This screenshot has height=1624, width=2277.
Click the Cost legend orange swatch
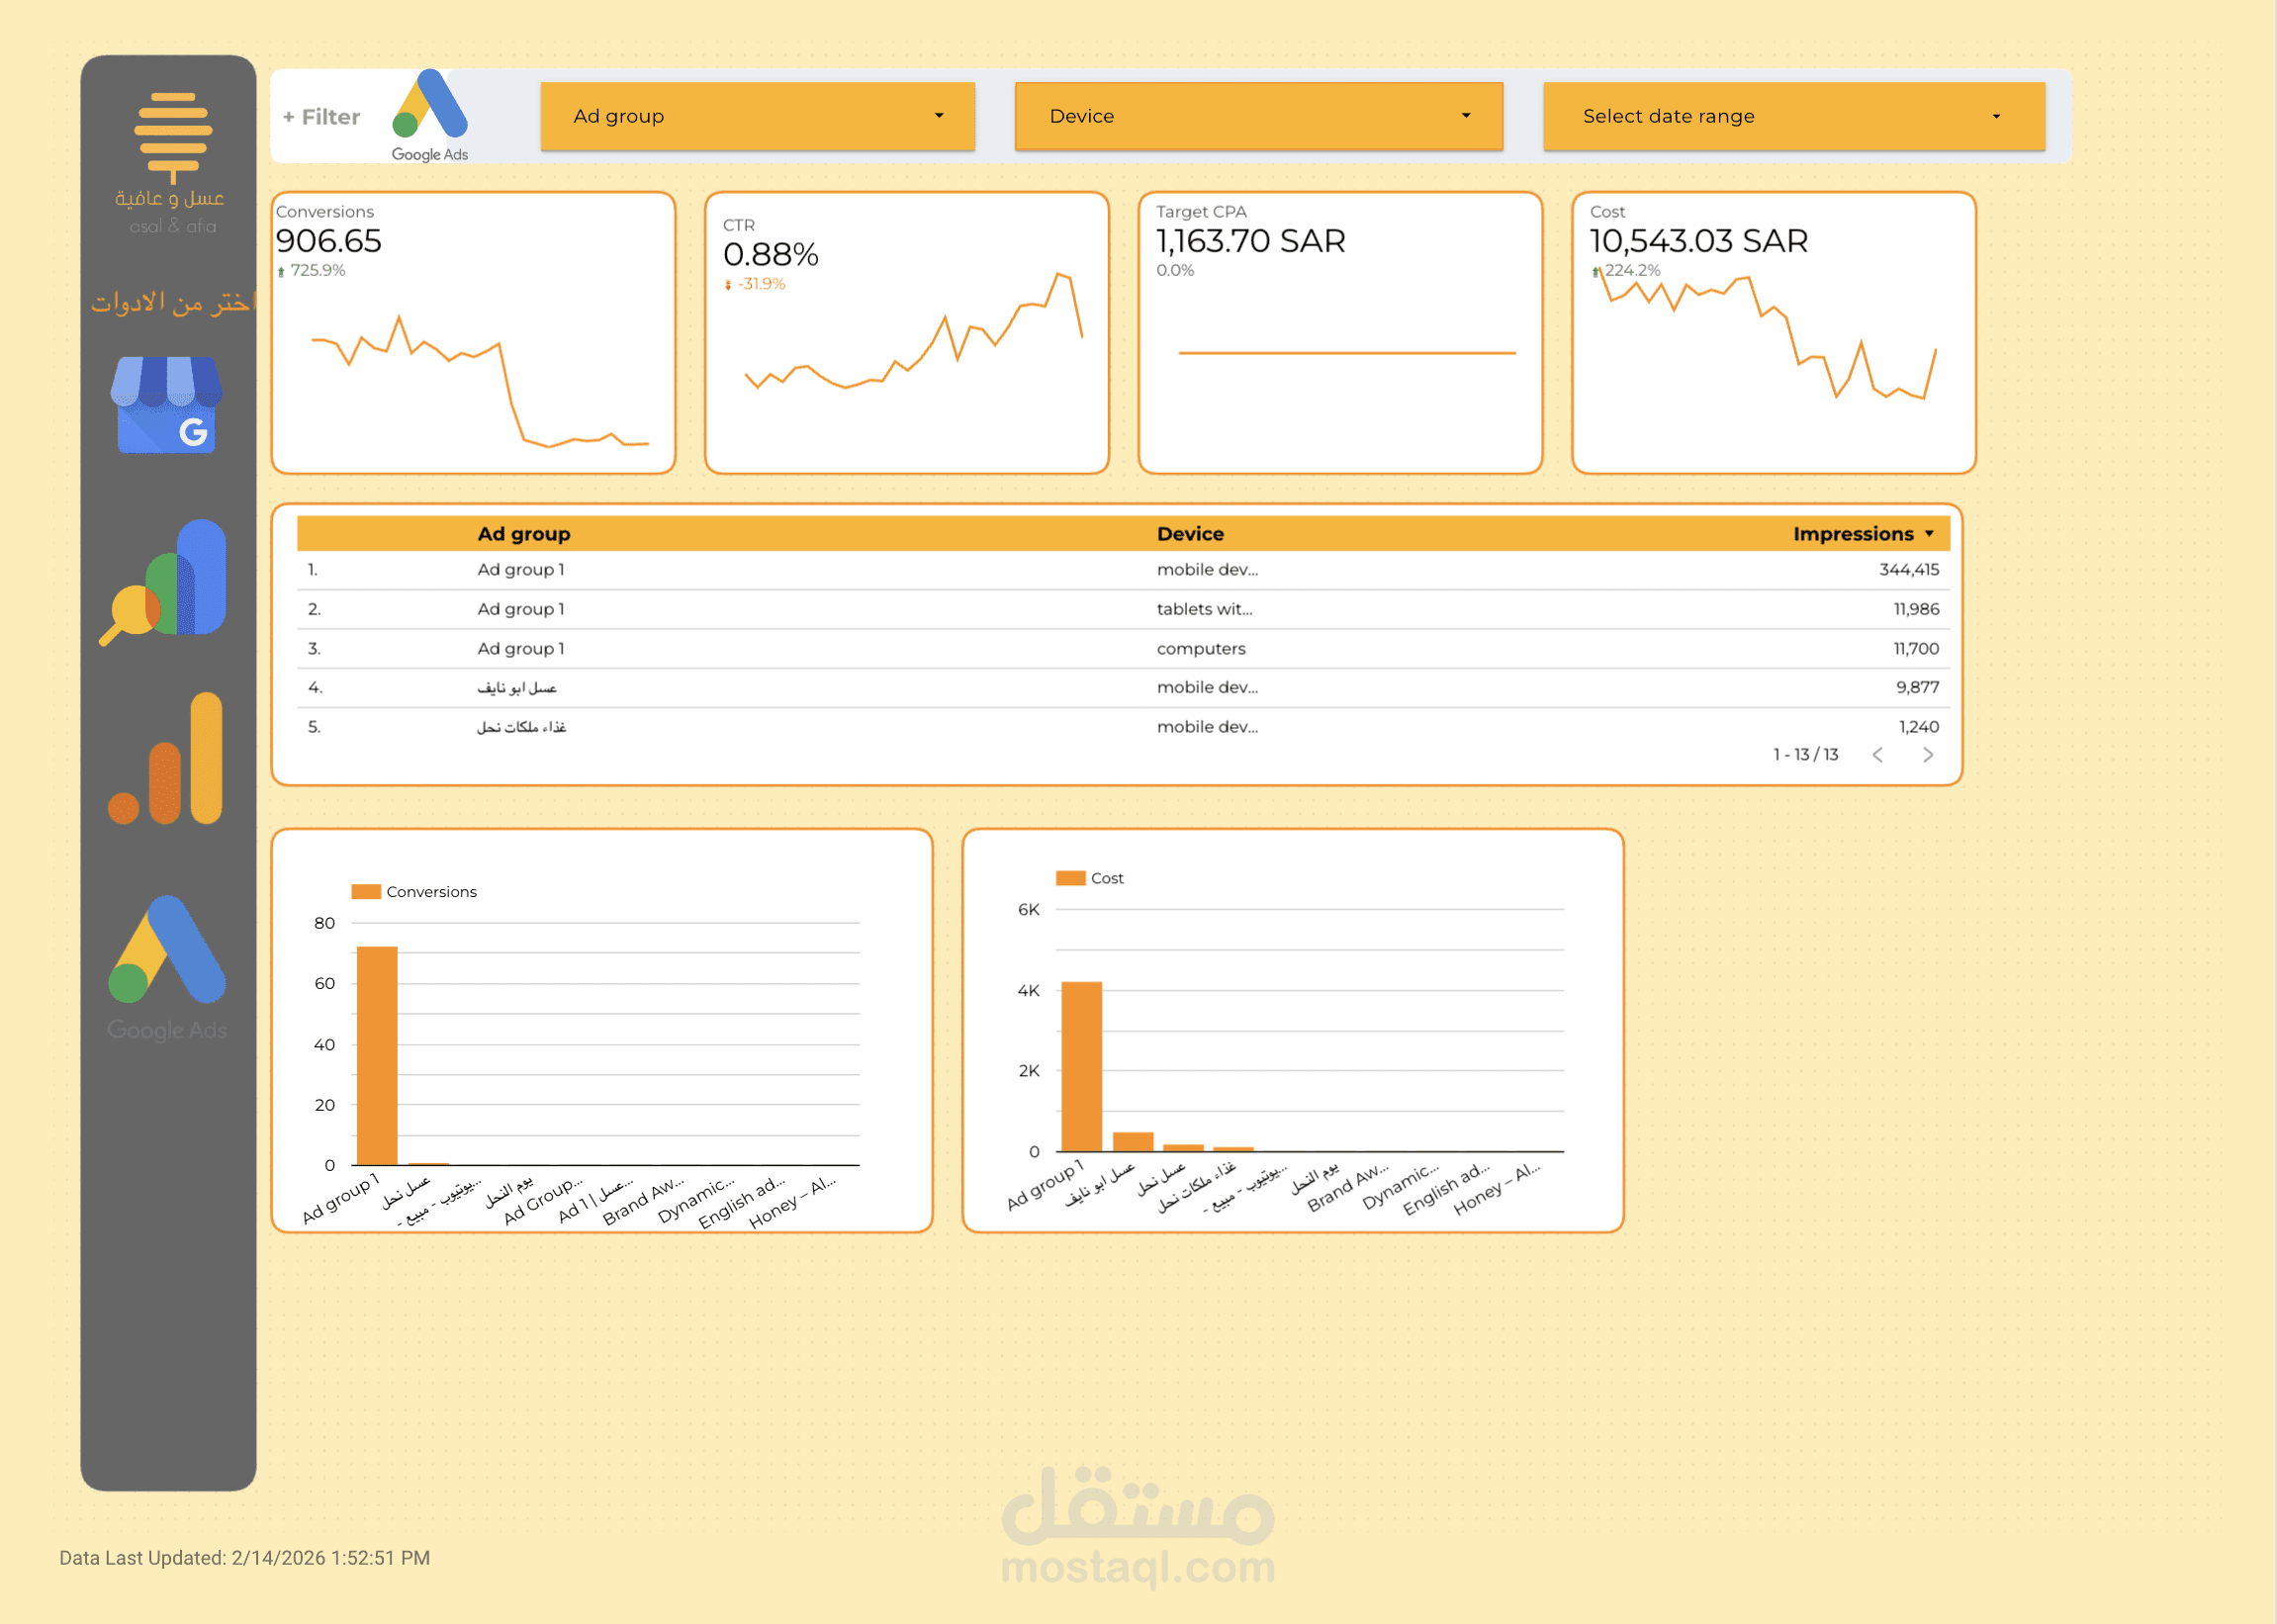coord(1070,878)
